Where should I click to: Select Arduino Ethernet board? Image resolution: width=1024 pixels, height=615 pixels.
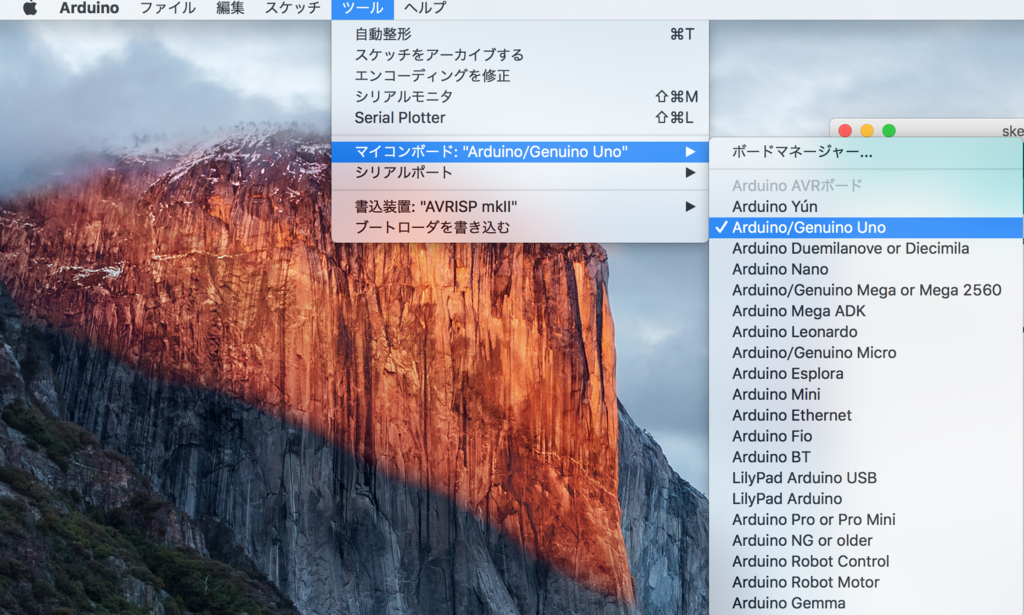[x=866, y=415]
